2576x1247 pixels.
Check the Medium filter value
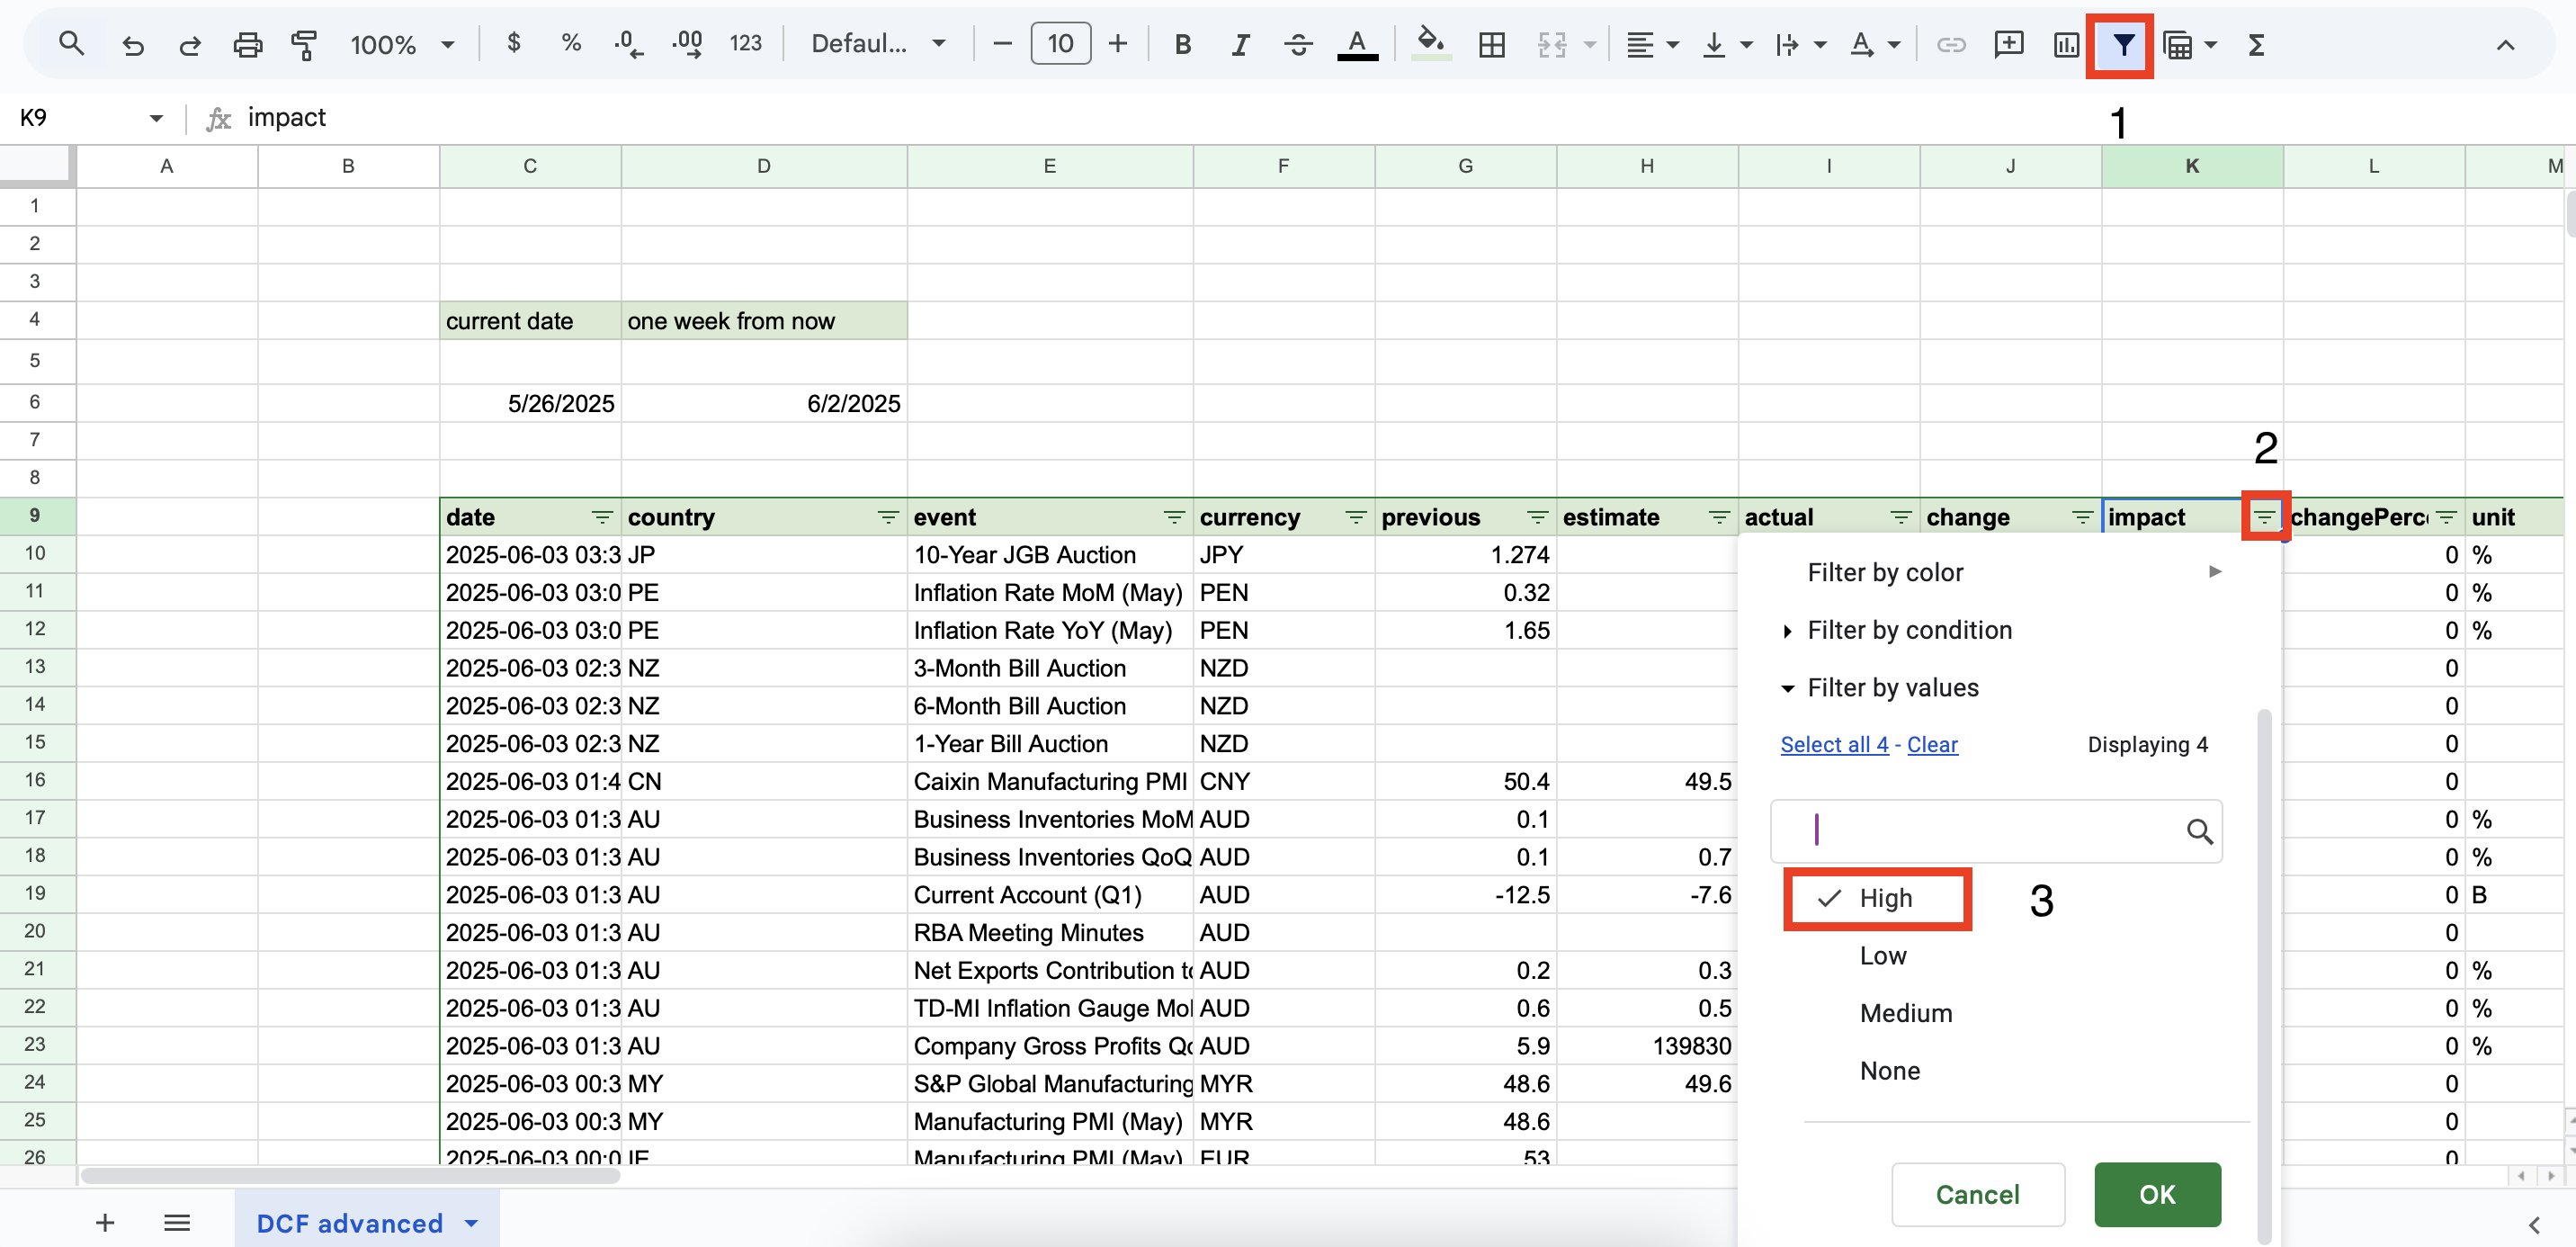[x=1905, y=1013]
